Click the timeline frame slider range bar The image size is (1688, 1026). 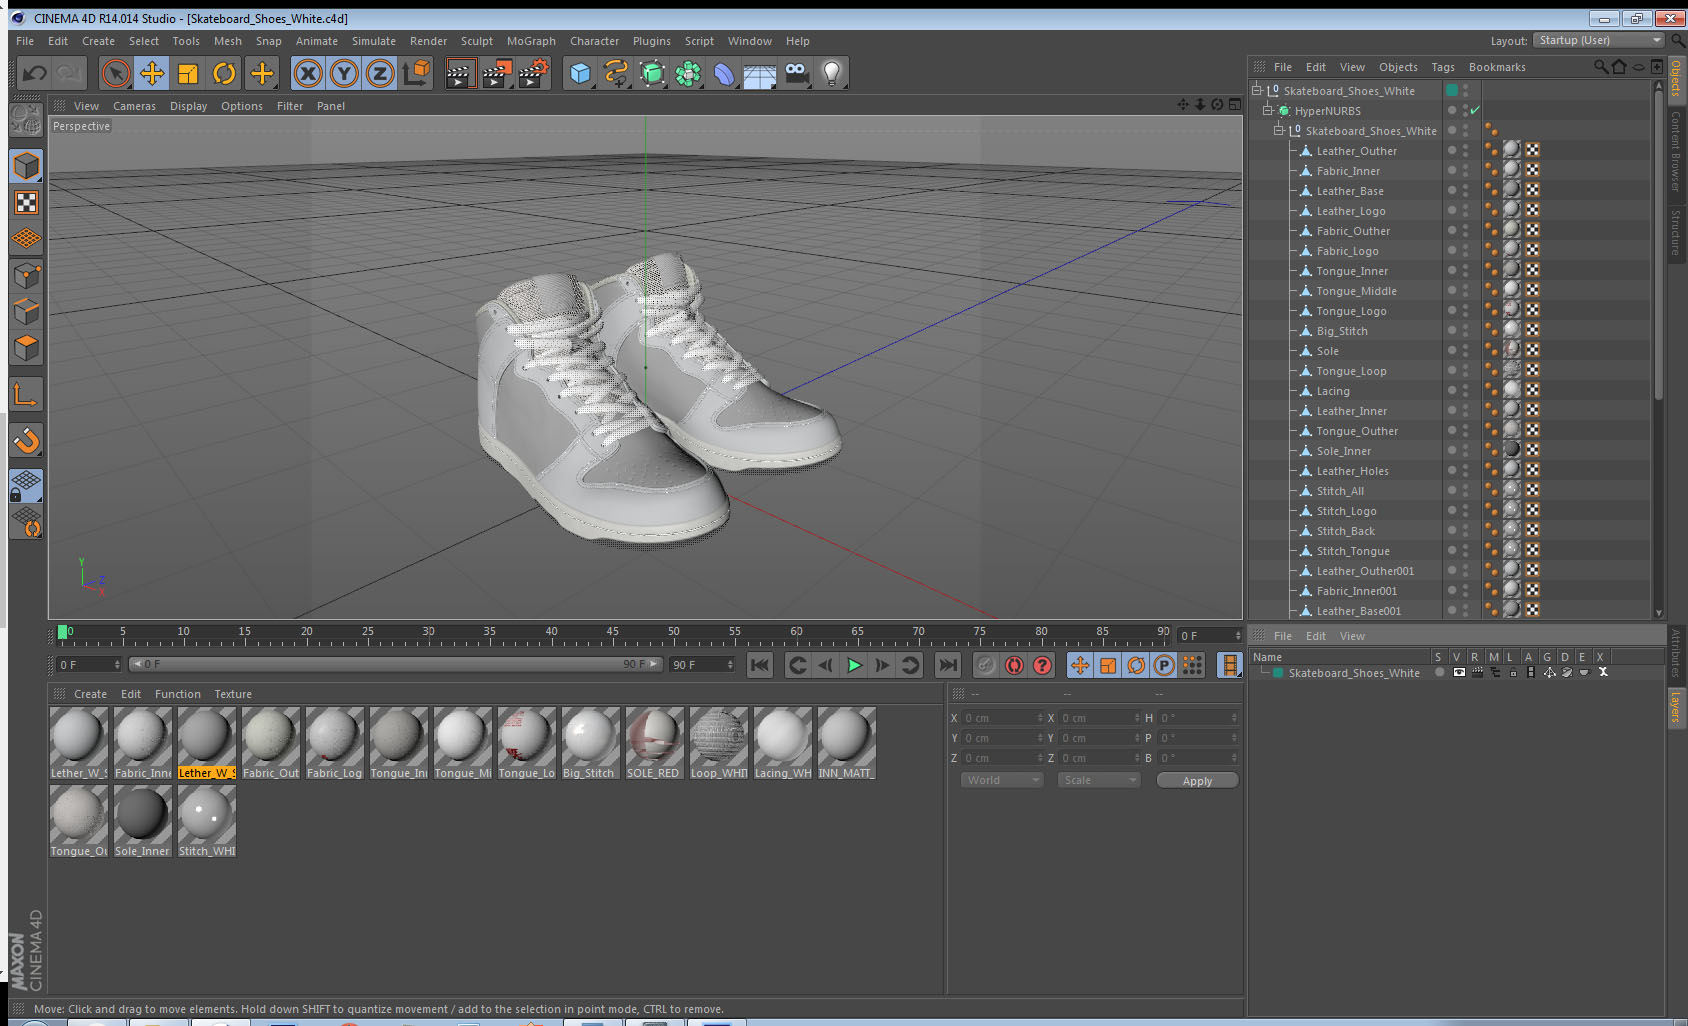(x=396, y=664)
